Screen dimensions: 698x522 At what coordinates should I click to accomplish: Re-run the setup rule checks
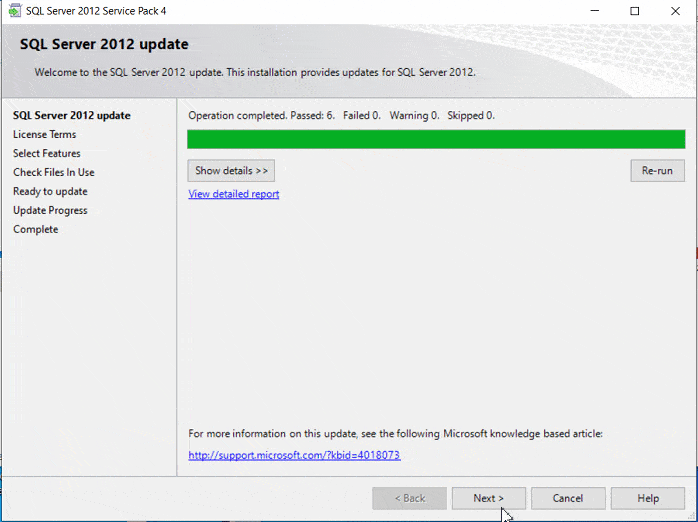(x=657, y=170)
